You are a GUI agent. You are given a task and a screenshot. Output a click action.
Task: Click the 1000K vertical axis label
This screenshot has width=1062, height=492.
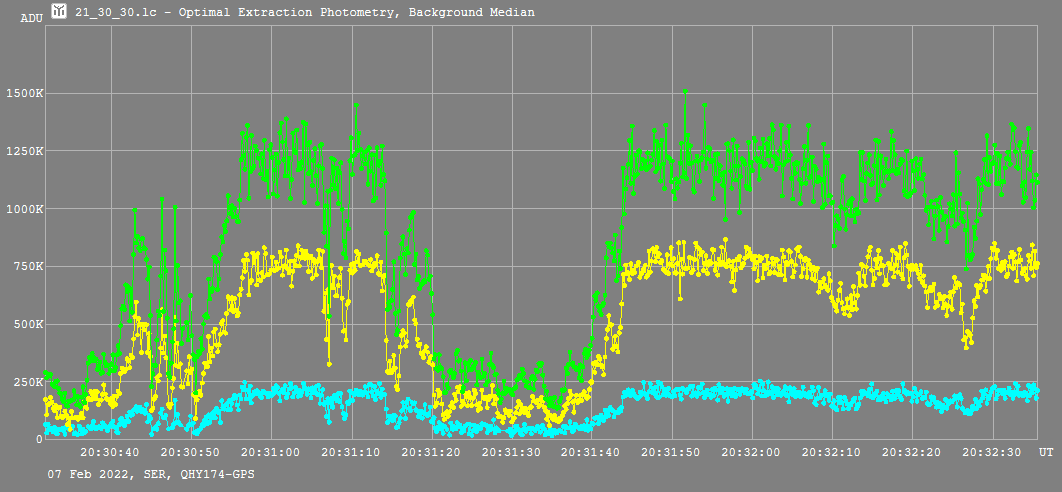pyautogui.click(x=22, y=210)
